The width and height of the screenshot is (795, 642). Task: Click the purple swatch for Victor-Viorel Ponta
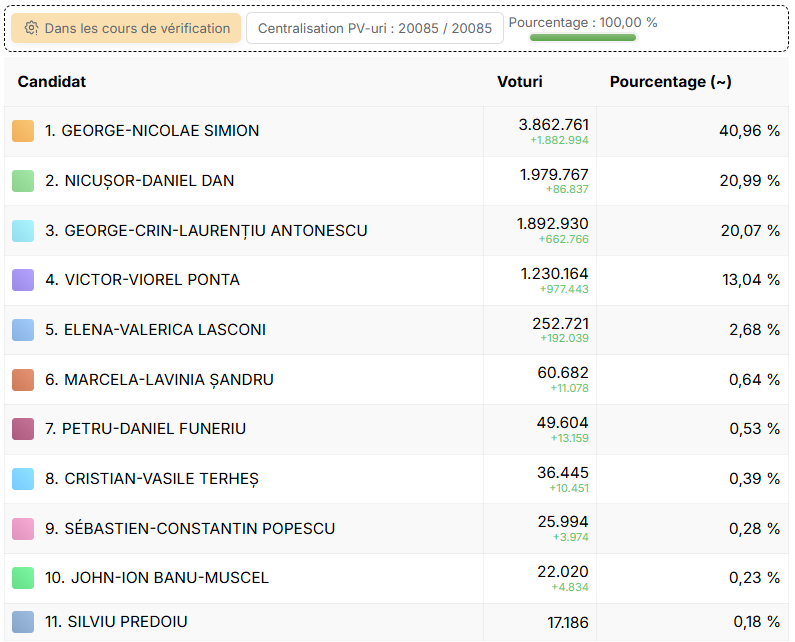[23, 280]
